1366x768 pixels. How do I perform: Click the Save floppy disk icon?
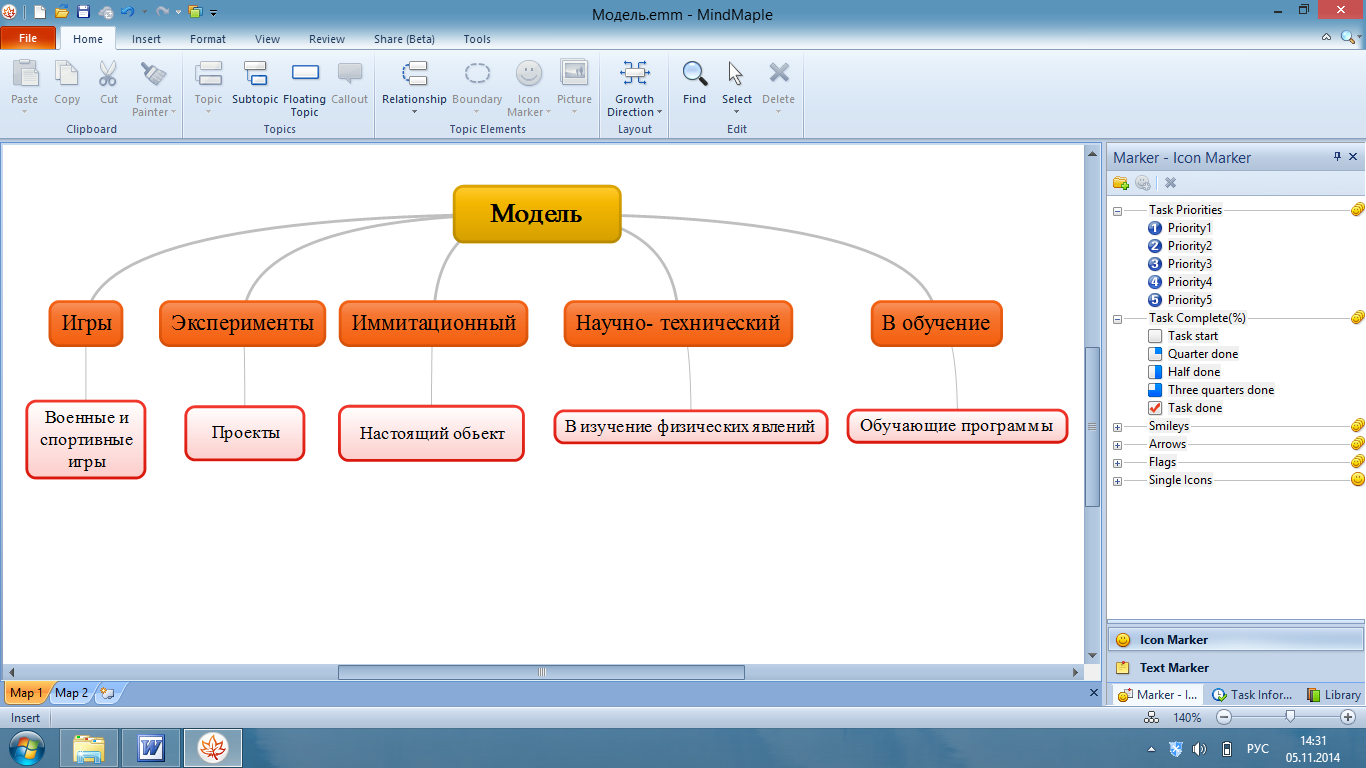[84, 13]
